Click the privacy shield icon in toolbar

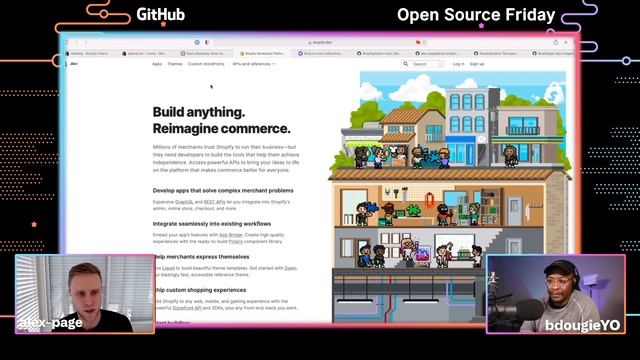point(207,42)
